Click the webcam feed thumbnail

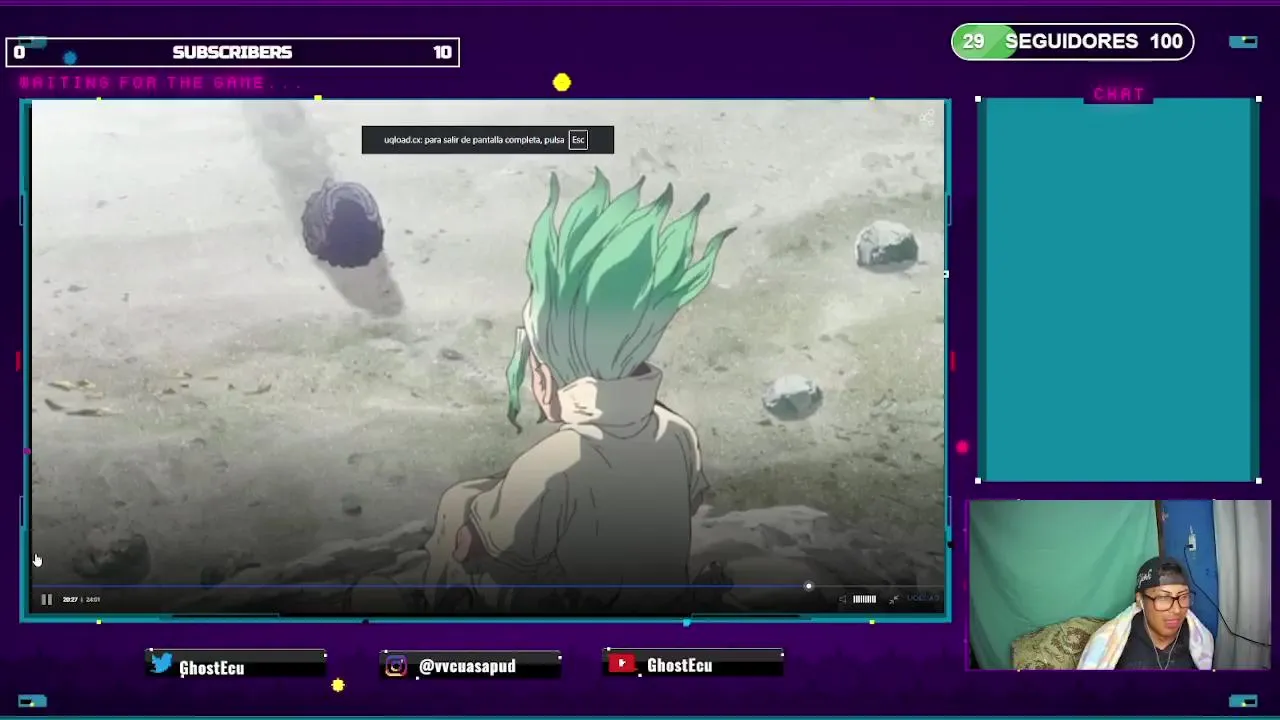click(x=1119, y=585)
